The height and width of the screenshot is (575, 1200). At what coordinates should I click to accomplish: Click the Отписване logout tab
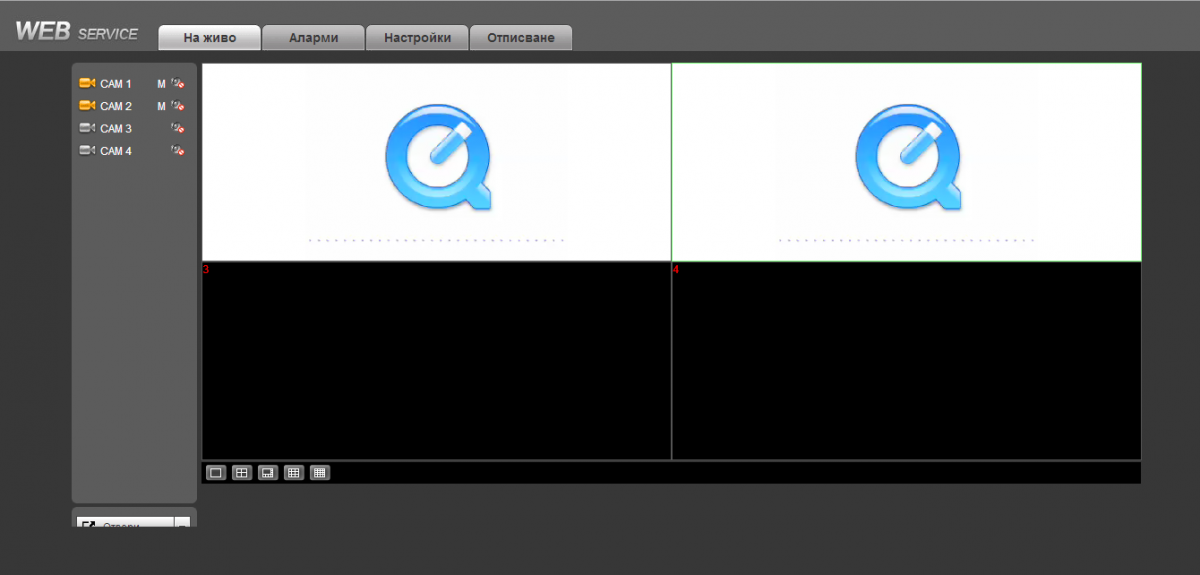tap(521, 38)
